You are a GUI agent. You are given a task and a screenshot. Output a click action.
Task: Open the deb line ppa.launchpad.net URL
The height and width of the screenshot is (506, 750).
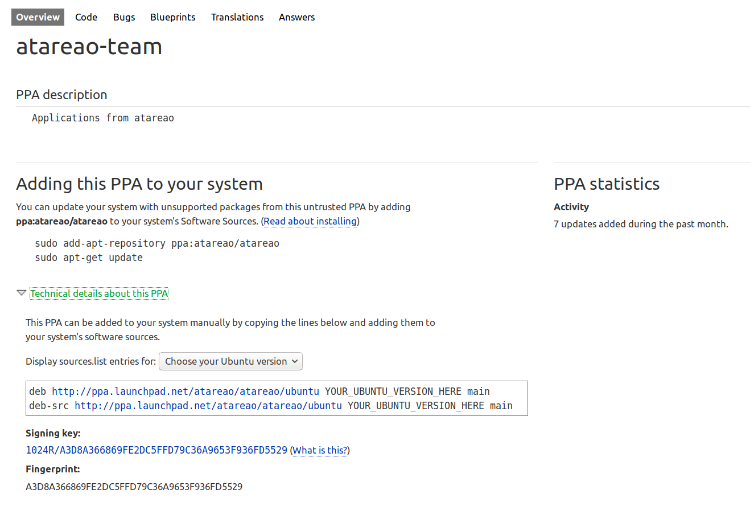pos(186,391)
